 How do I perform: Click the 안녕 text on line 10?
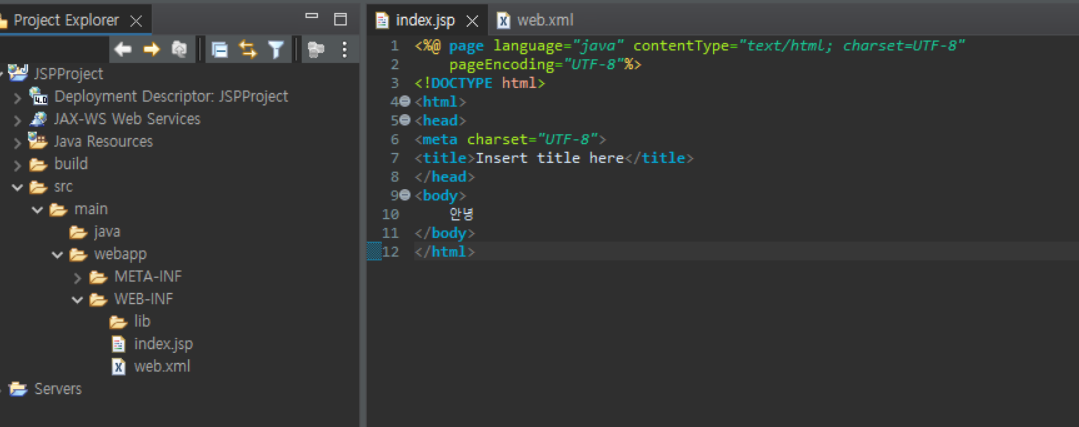(461, 214)
